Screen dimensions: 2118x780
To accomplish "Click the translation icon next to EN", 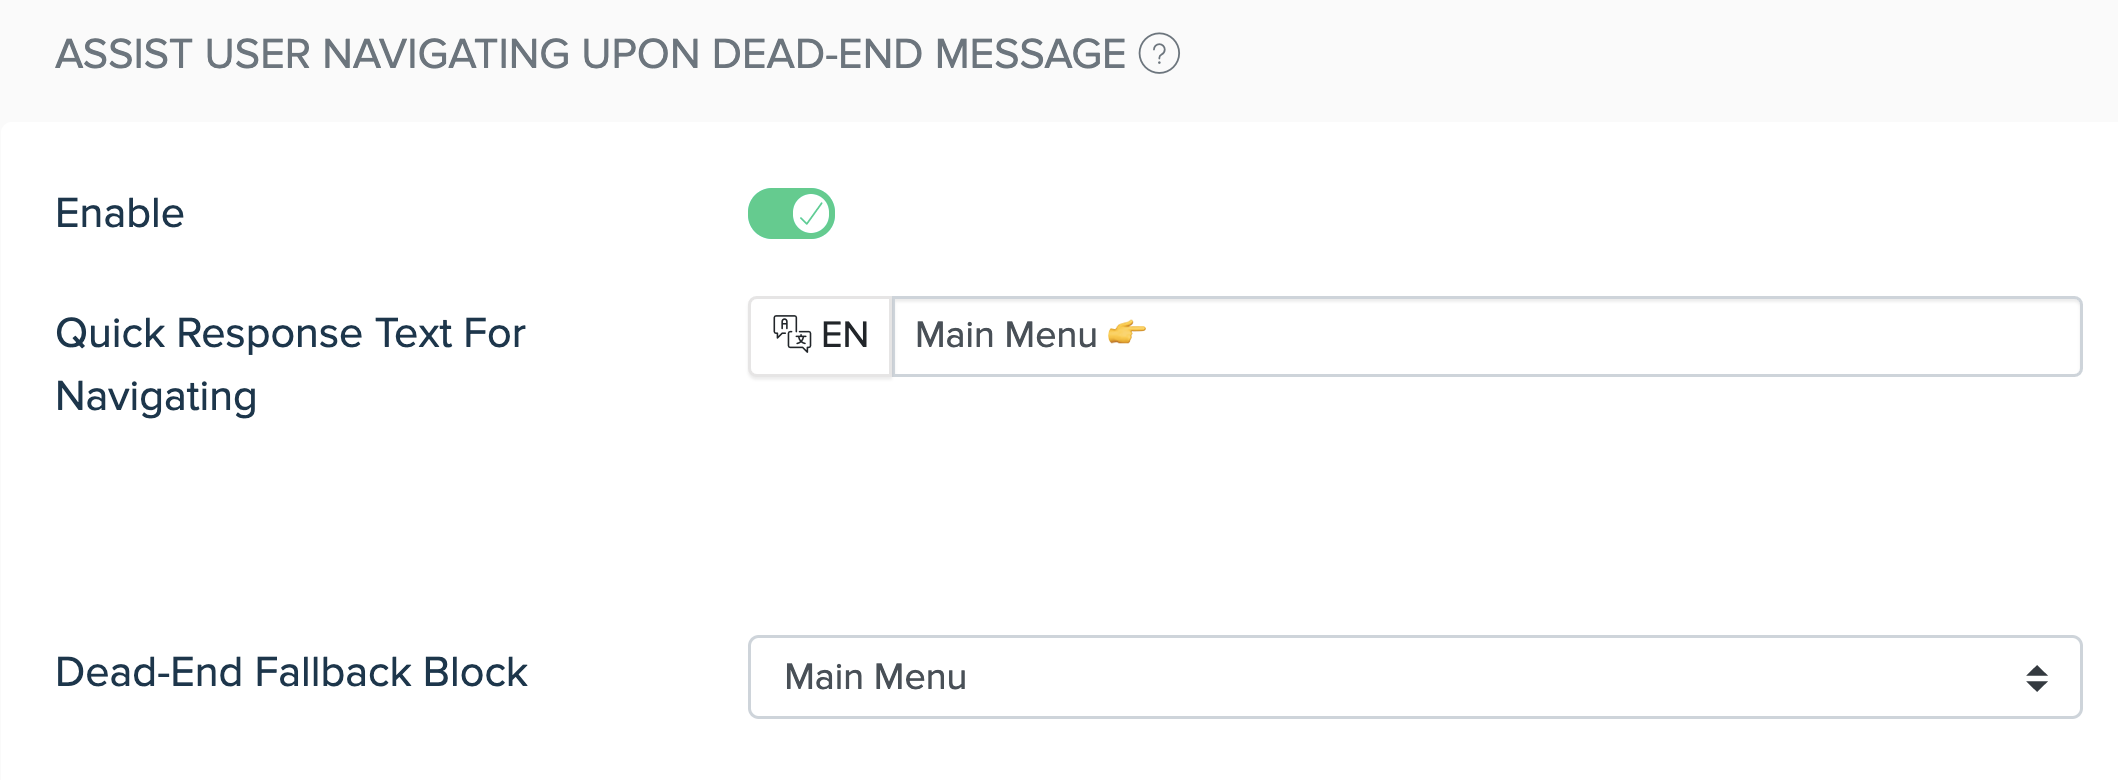I will click(x=791, y=334).
